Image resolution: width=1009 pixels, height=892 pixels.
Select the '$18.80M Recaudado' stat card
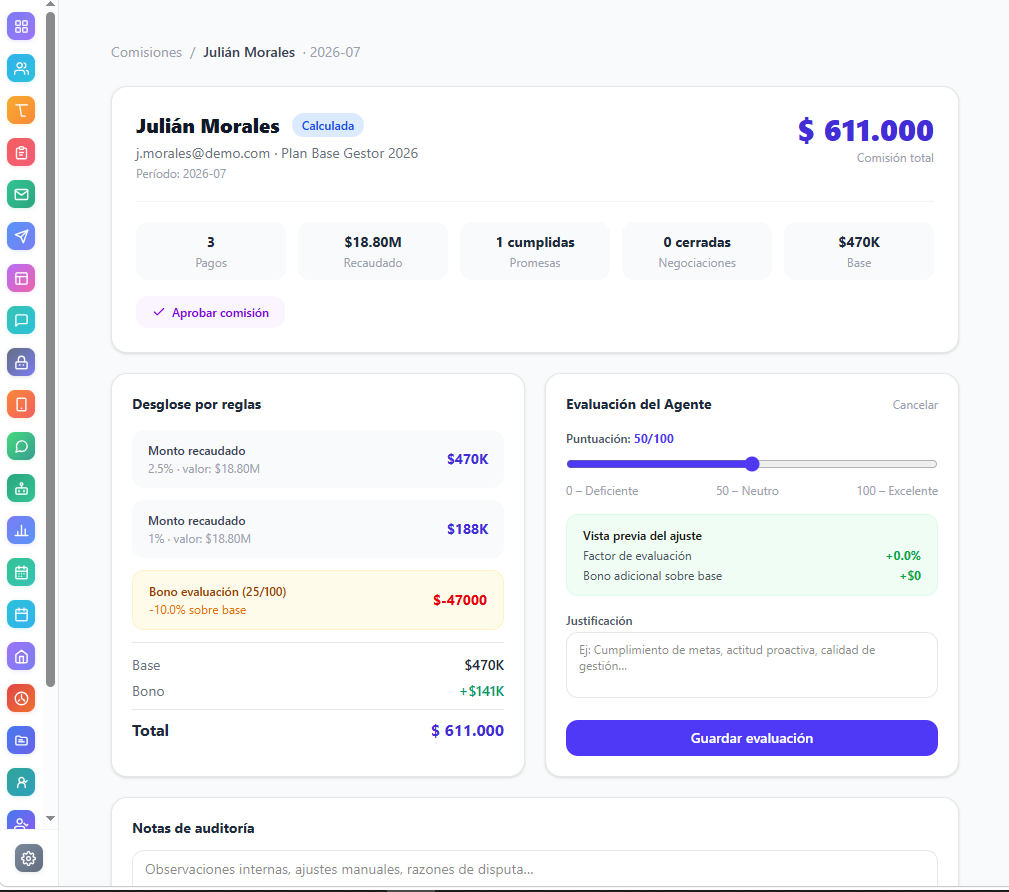coord(373,251)
